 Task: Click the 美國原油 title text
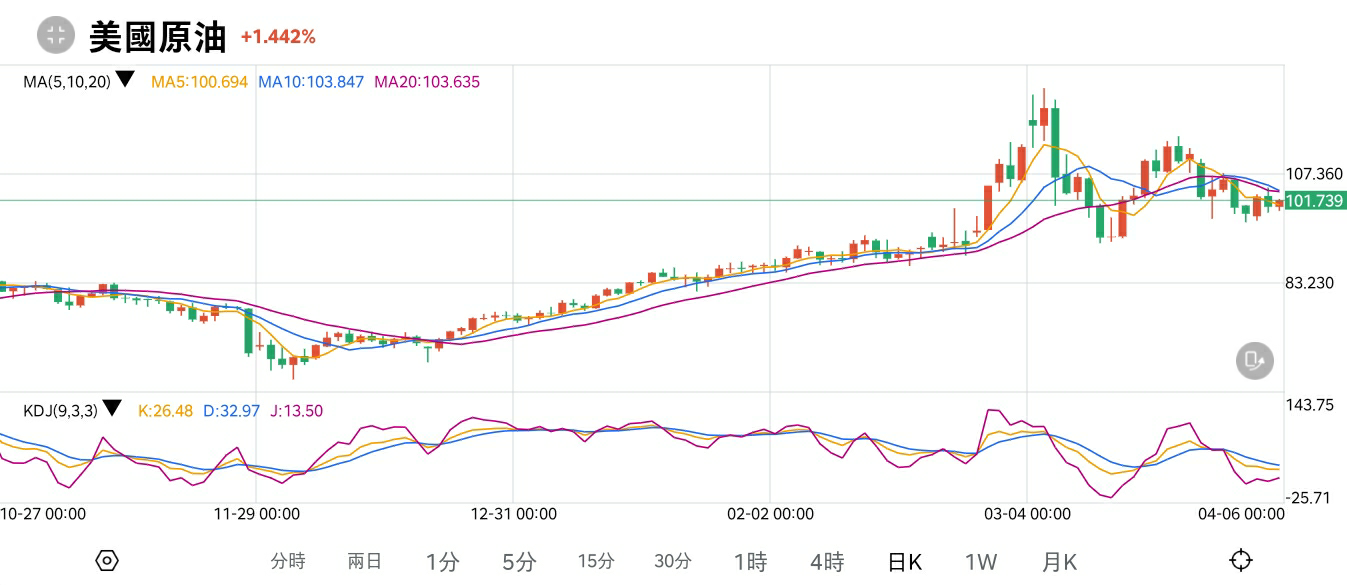(x=159, y=37)
